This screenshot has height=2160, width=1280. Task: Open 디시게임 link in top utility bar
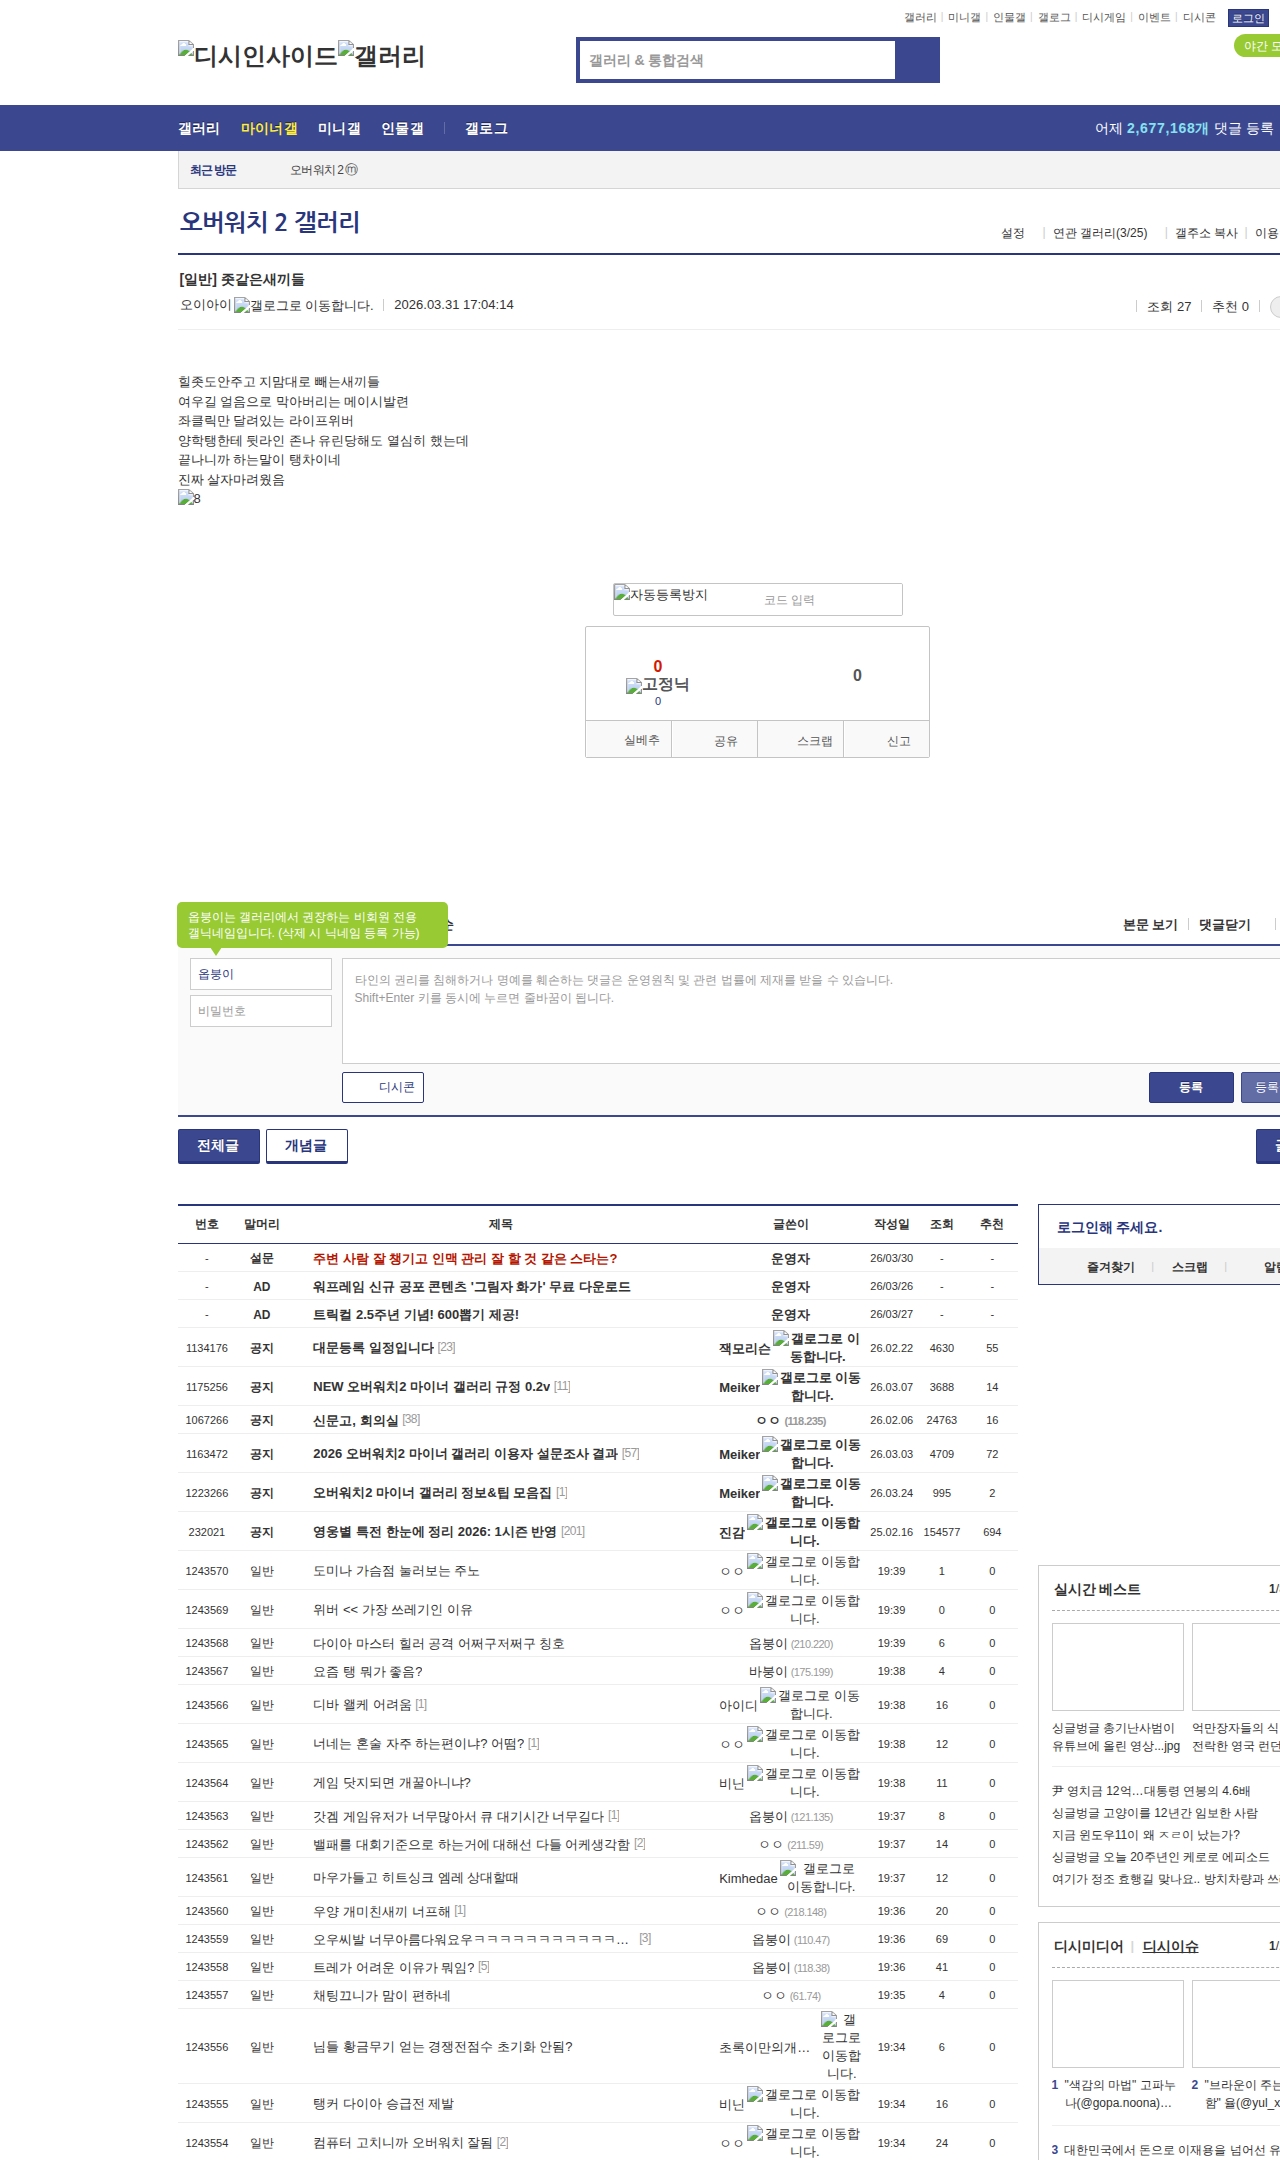1103,18
